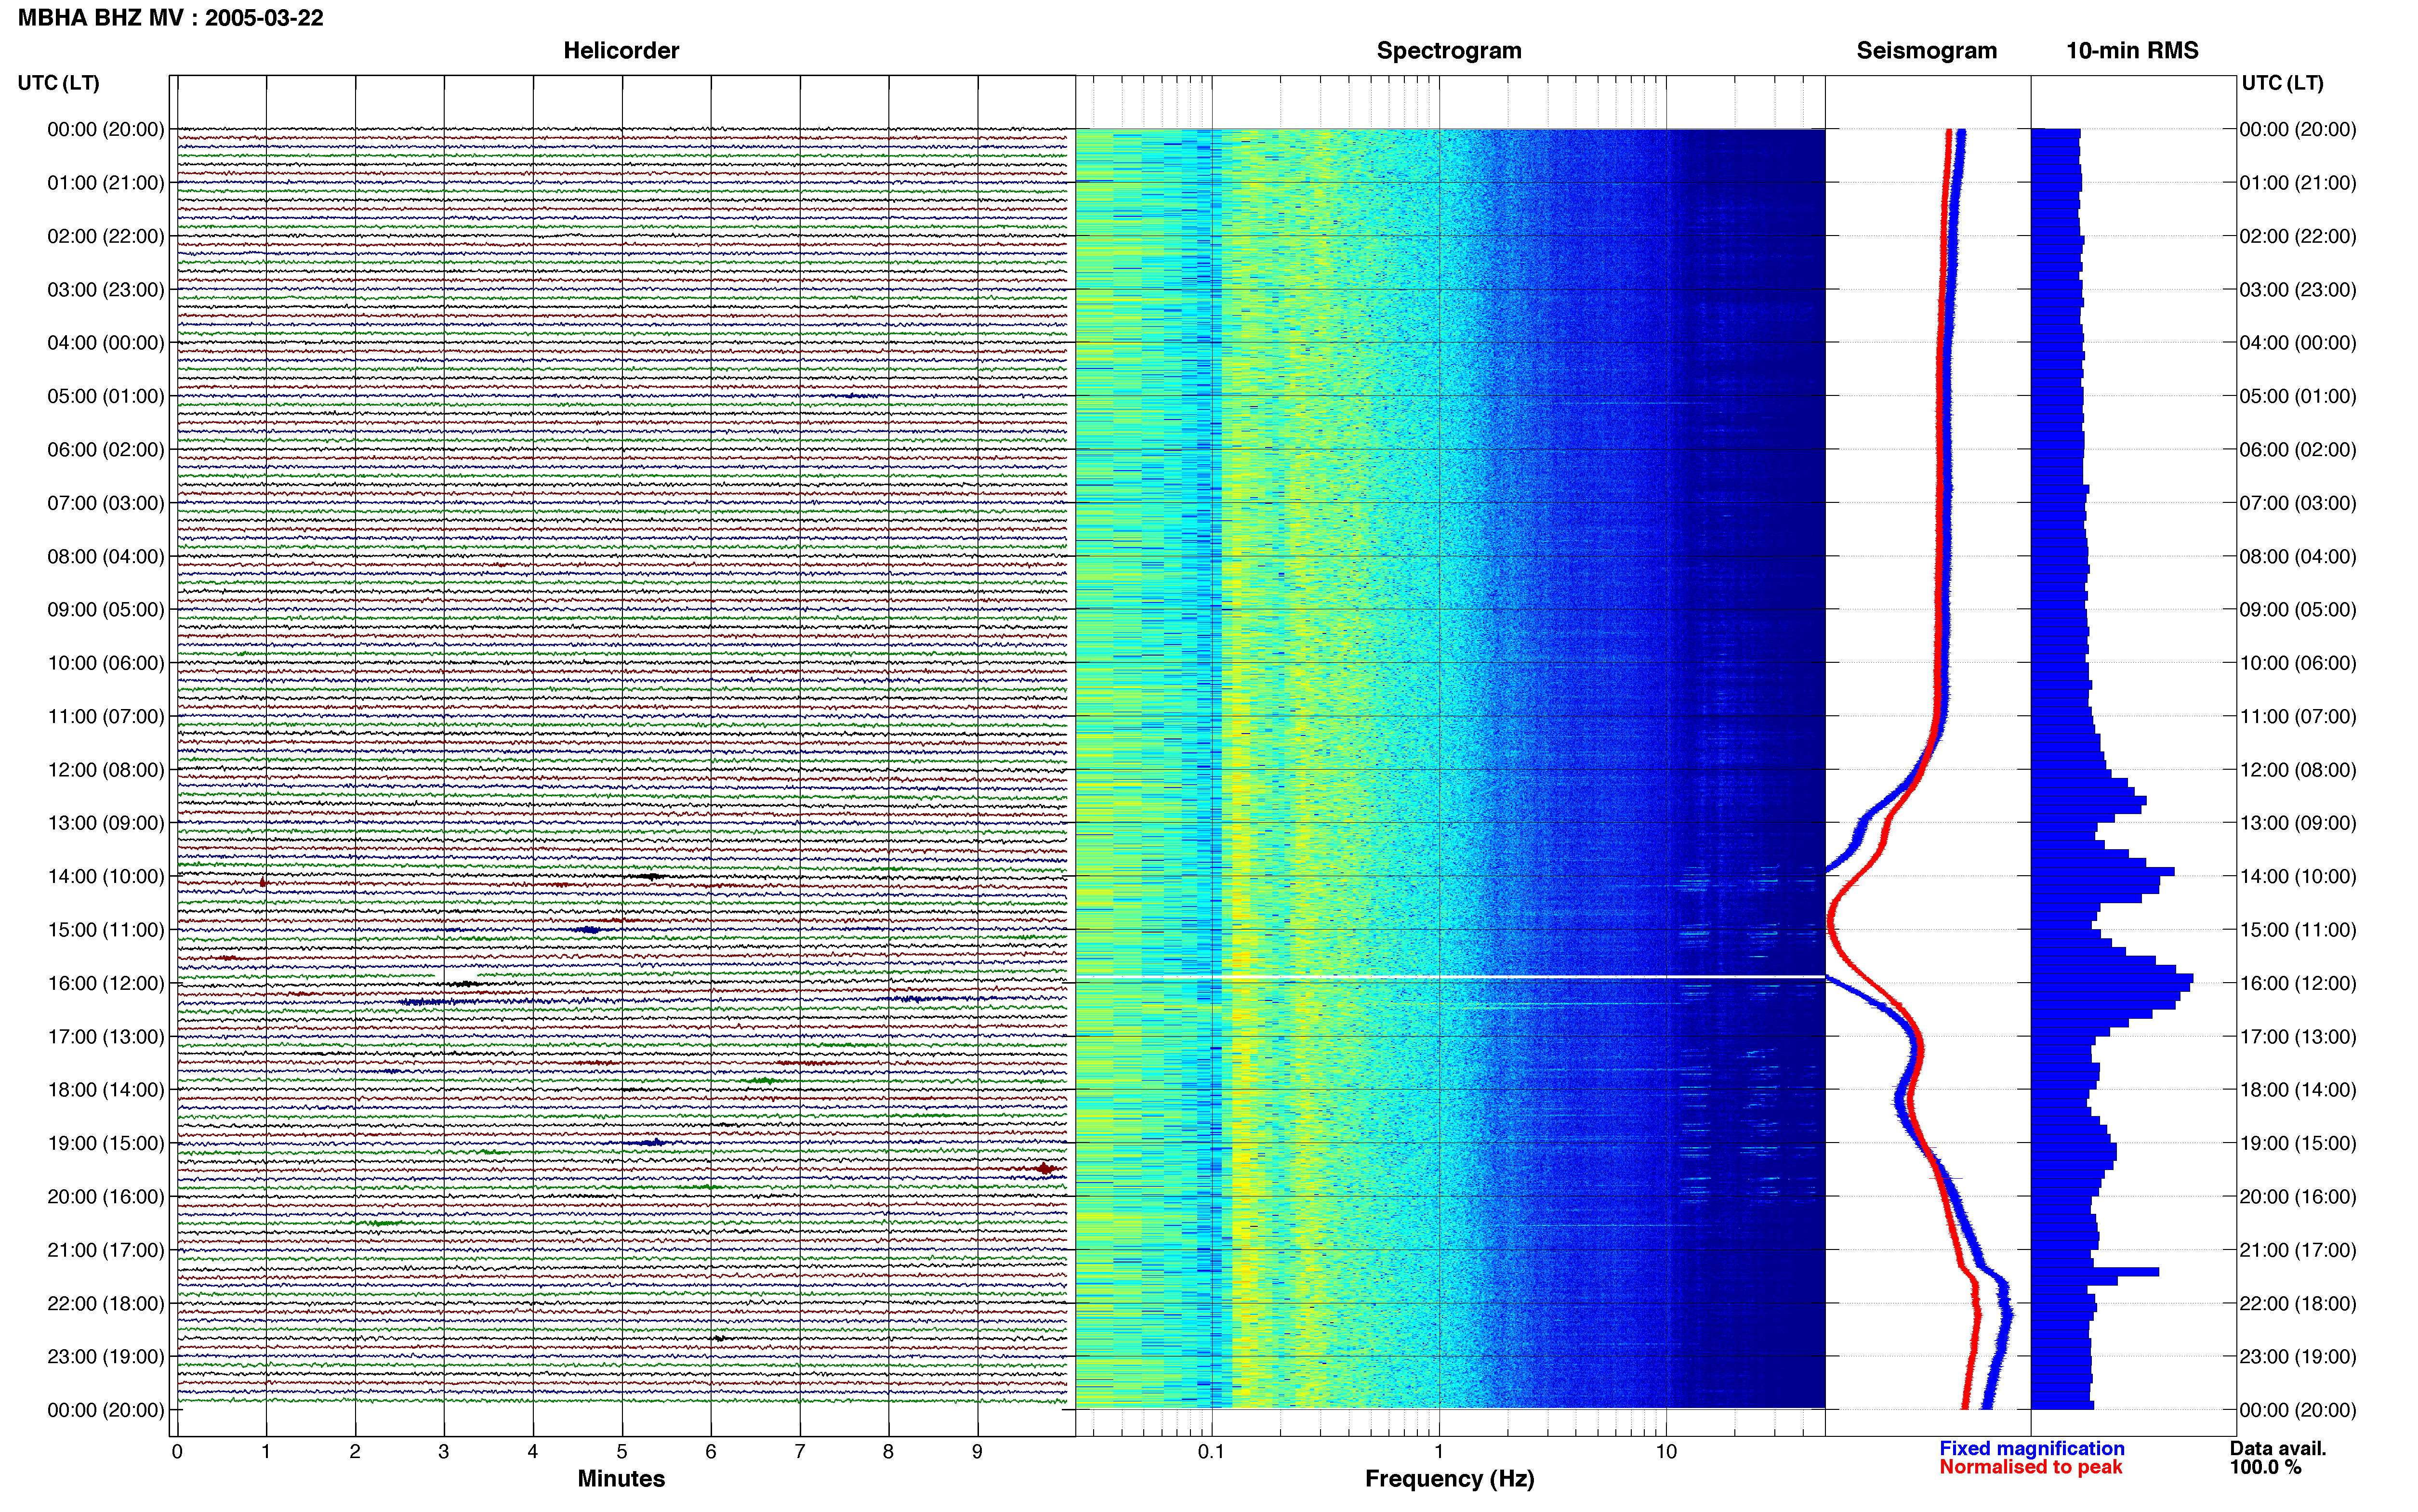Click right-side time label '06:00 (02:00)'
The image size is (2418, 1512).
2298,450
